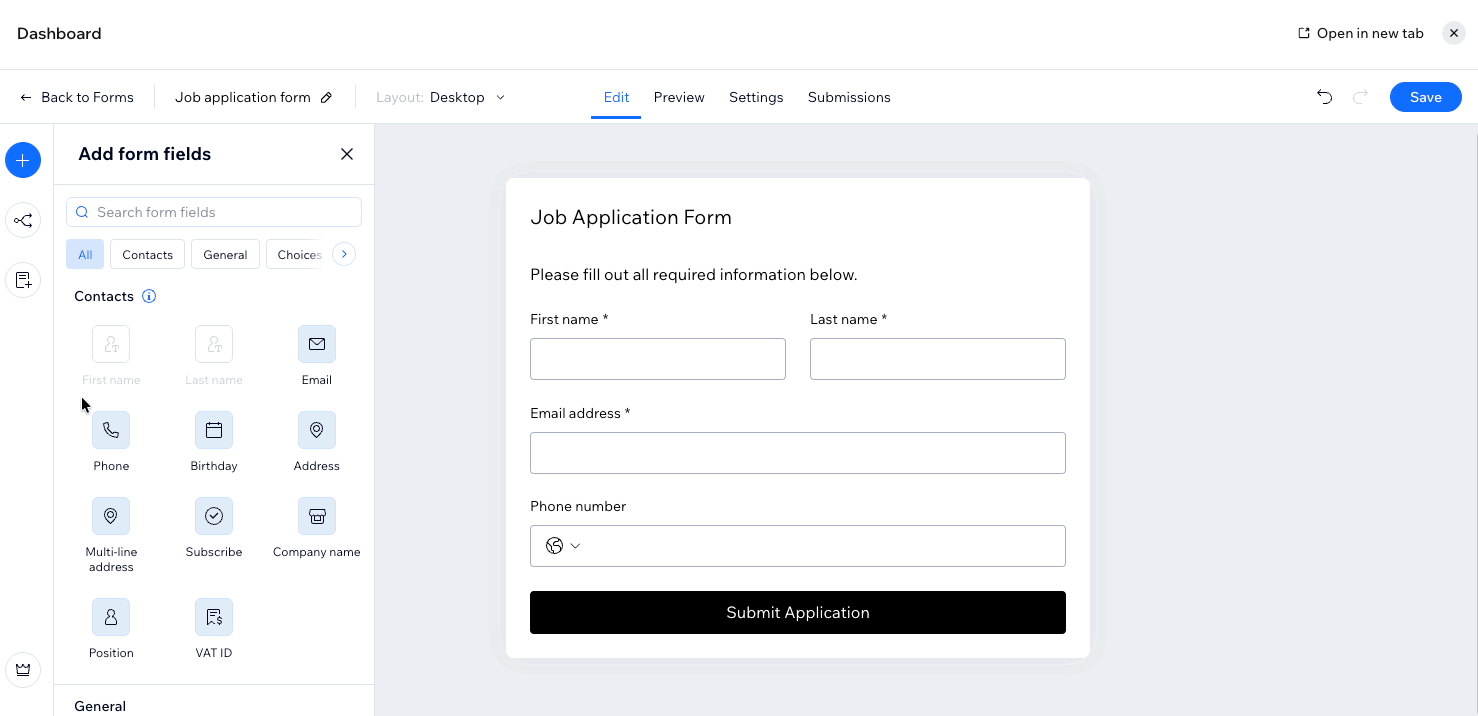Screen dimensions: 1478x716
Task: Click the undo arrow icon
Action: coord(1324,97)
